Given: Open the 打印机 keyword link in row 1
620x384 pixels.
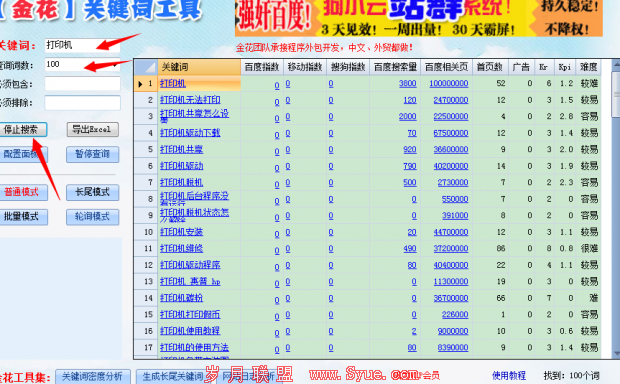Looking at the screenshot, I should (x=173, y=83).
